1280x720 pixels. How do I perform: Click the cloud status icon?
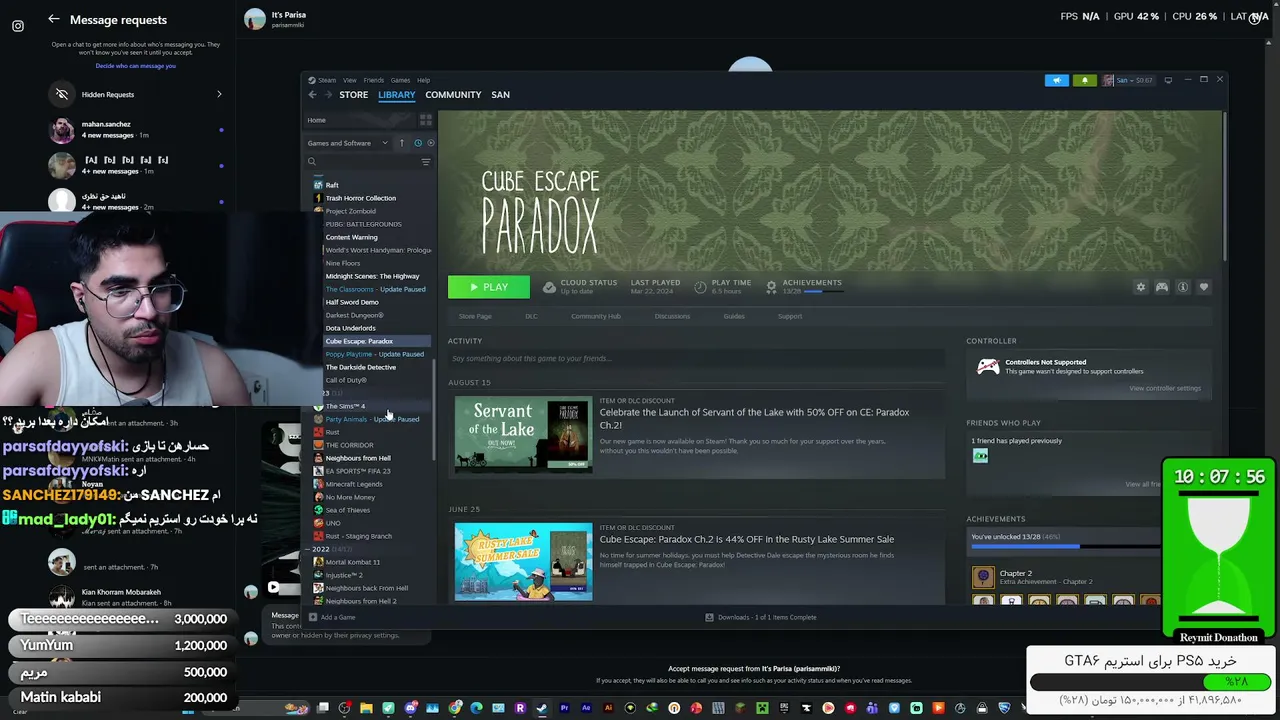[549, 287]
